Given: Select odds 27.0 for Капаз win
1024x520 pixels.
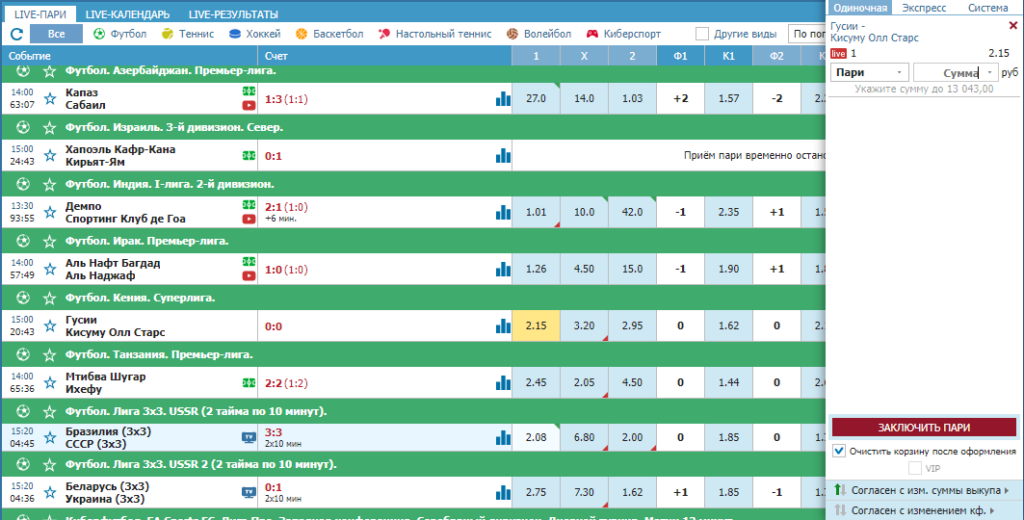Looking at the screenshot, I should pyautogui.click(x=536, y=99).
